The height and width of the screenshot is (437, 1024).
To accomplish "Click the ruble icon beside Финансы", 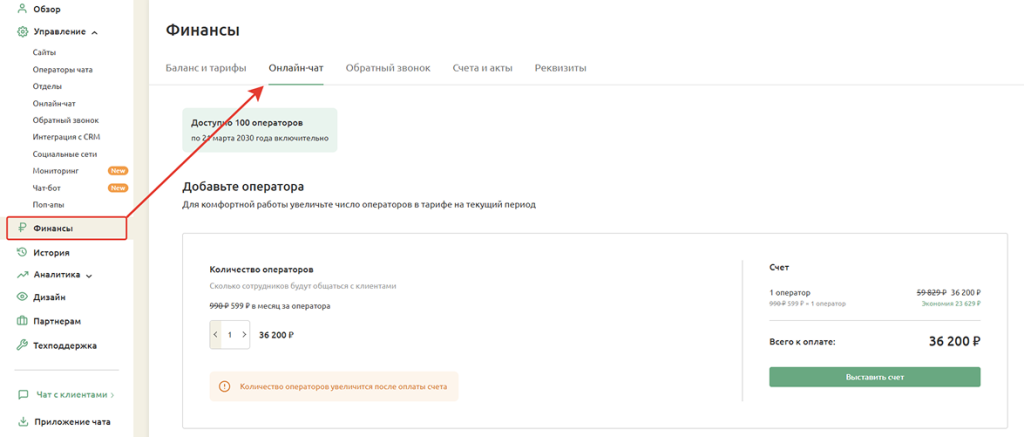I will (22, 228).
